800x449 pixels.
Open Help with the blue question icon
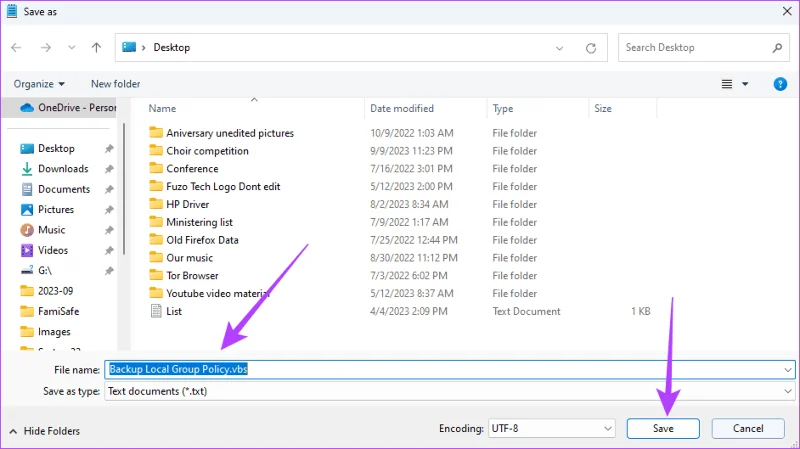coord(780,84)
